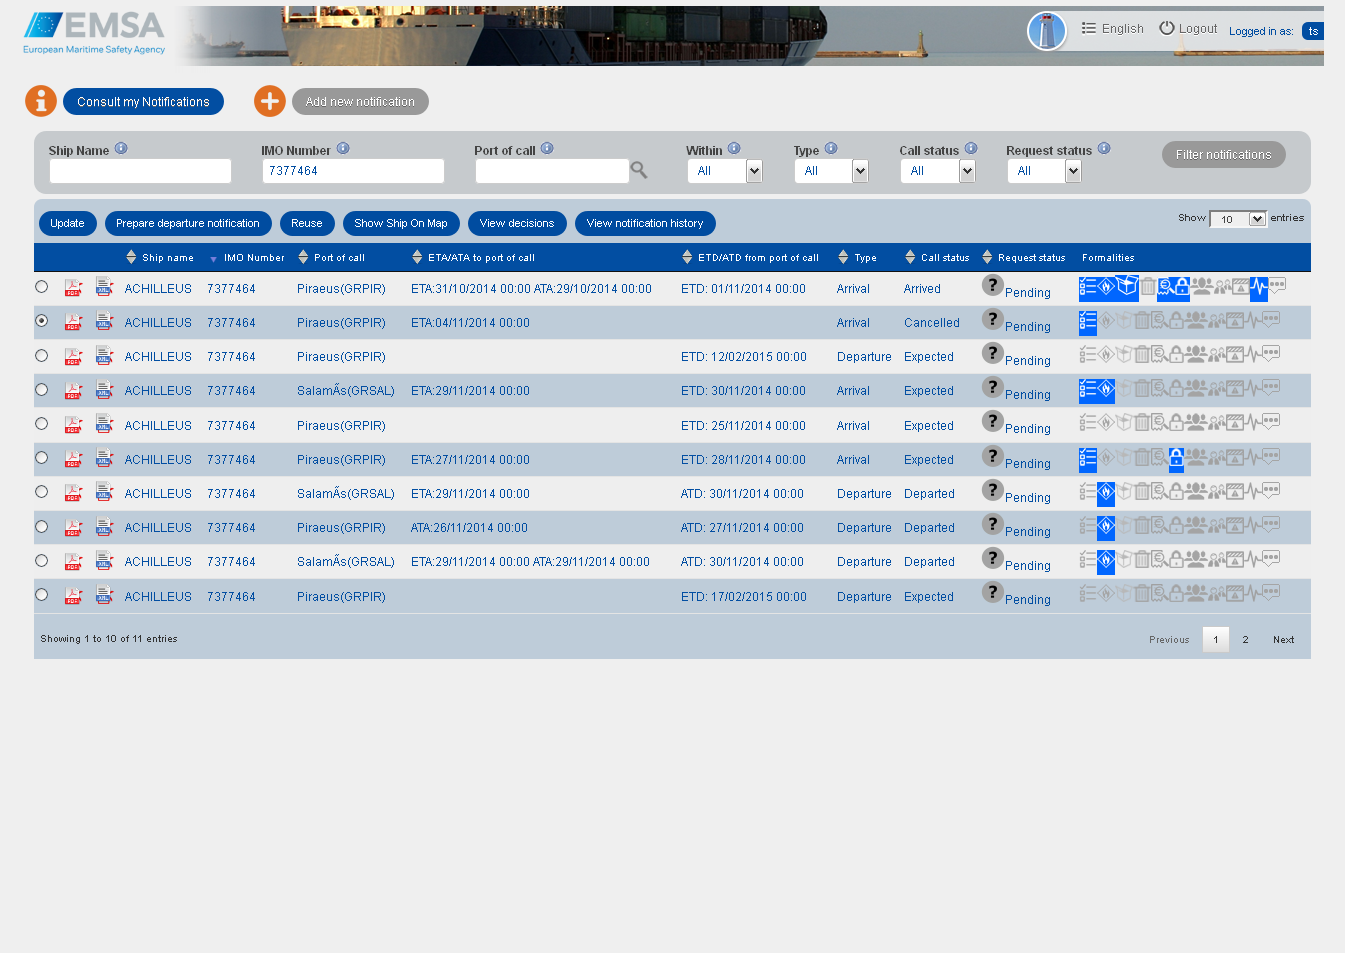The height and width of the screenshot is (953, 1345).
Task: Click checklist formality icon in the Cancelled row
Action: point(1088,322)
